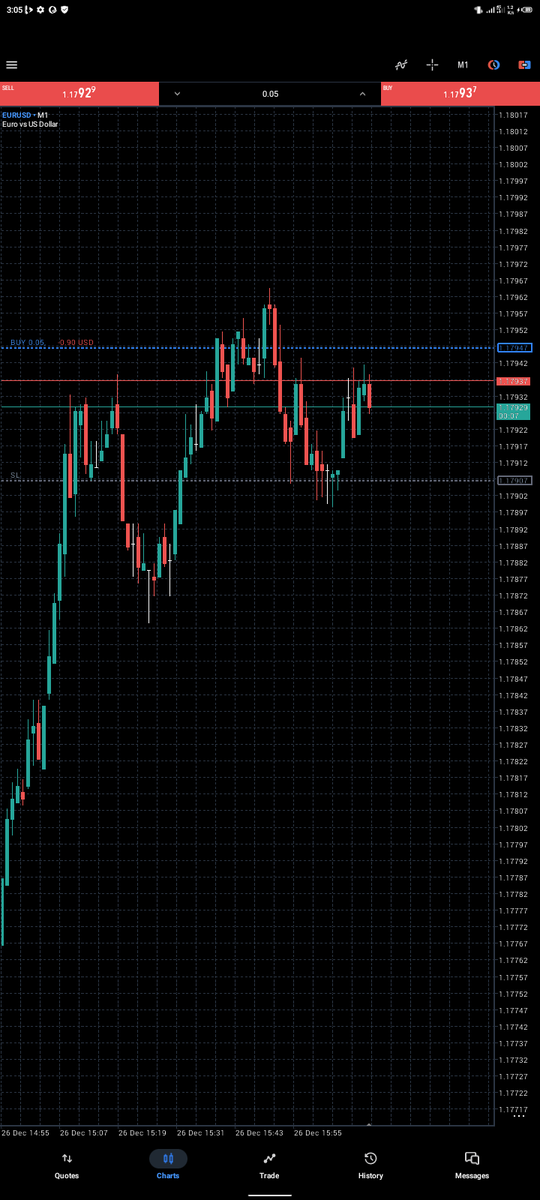This screenshot has height=1200, width=540.
Task: Decrease lot volume with down chevron
Action: [177, 93]
